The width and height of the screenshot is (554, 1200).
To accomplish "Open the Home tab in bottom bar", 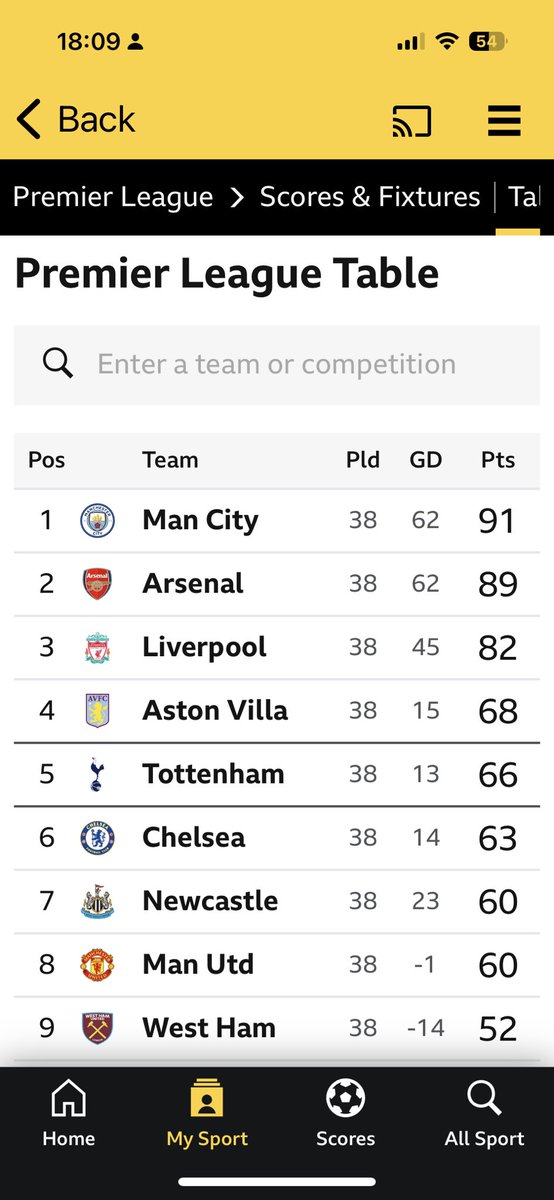I will (x=68, y=1114).
